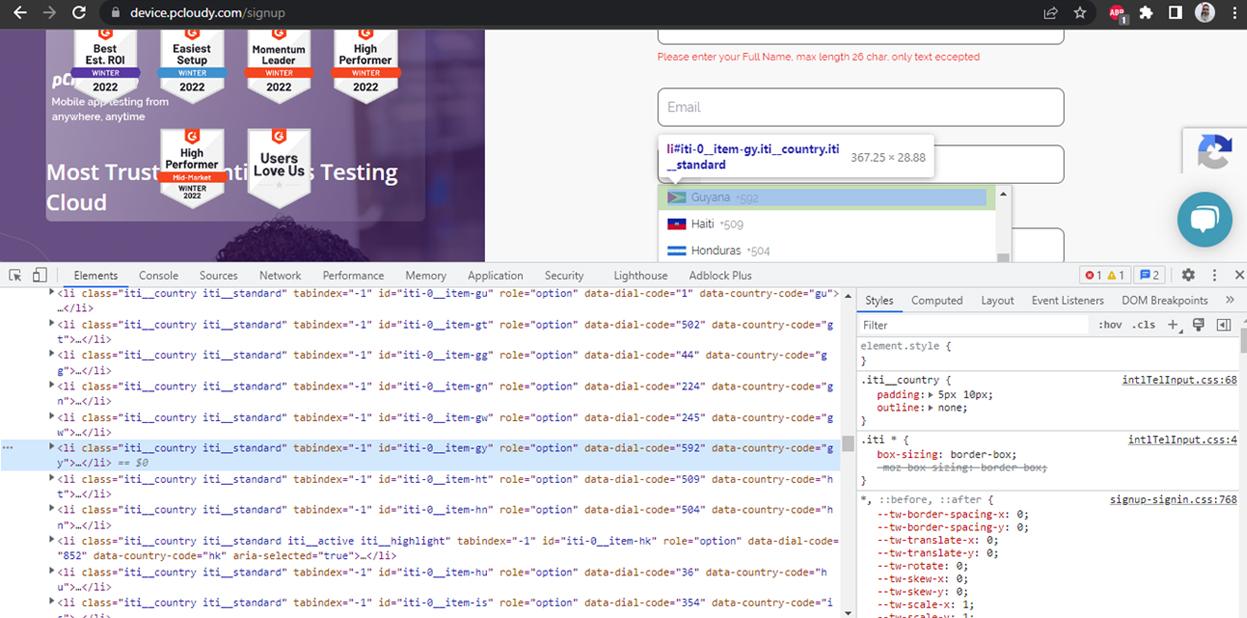Open the issues counter showing 2
1247x618 pixels.
pyautogui.click(x=1149, y=275)
